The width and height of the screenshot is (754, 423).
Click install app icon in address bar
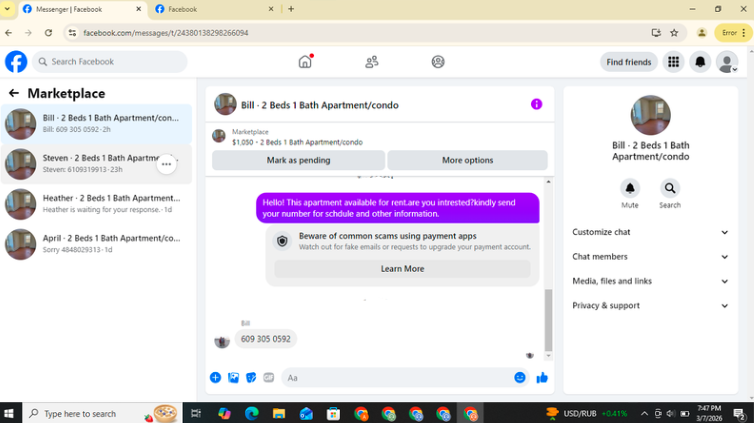[656, 33]
